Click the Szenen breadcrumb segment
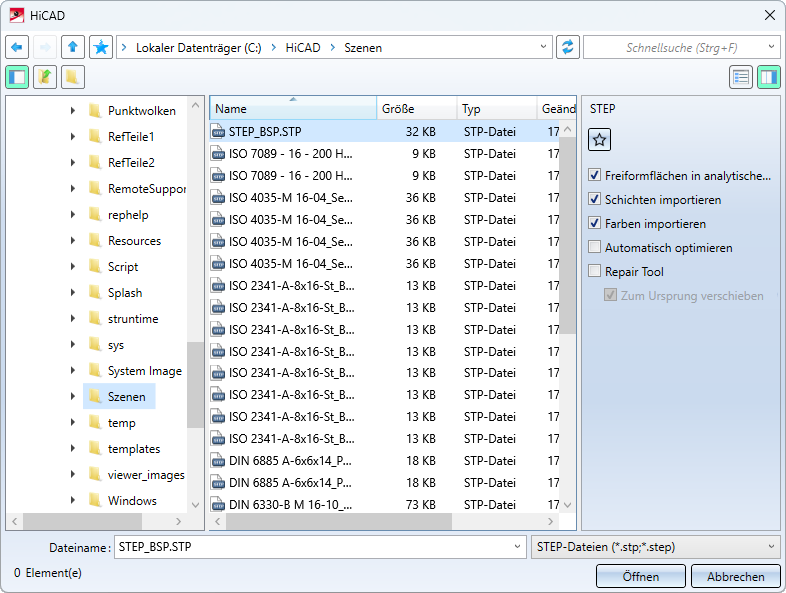Viewport: 786px width, 593px height. click(363, 48)
